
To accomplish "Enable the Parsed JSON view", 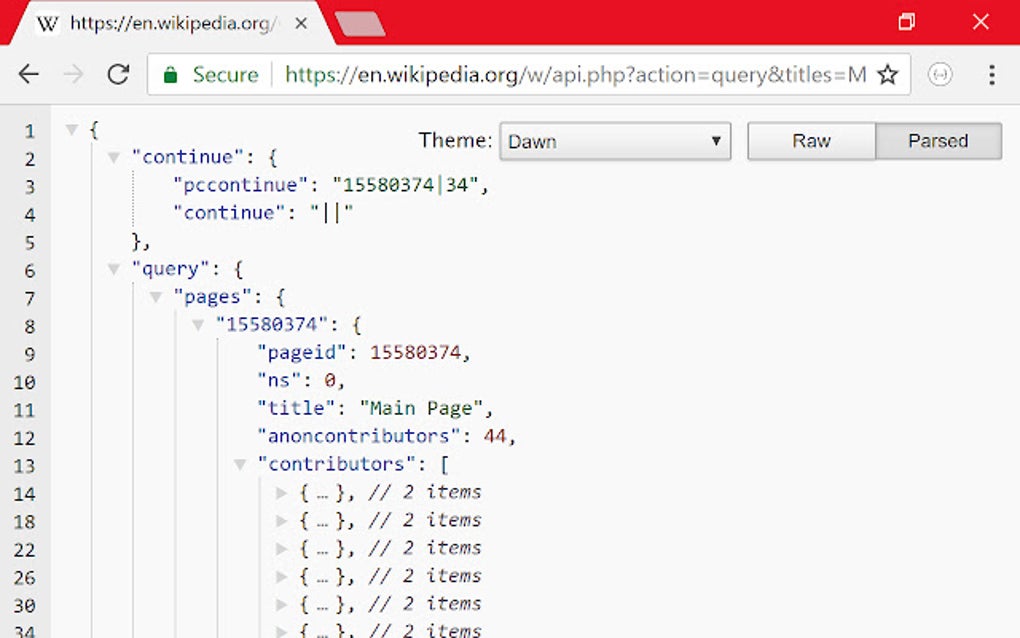I will pyautogui.click(x=938, y=141).
